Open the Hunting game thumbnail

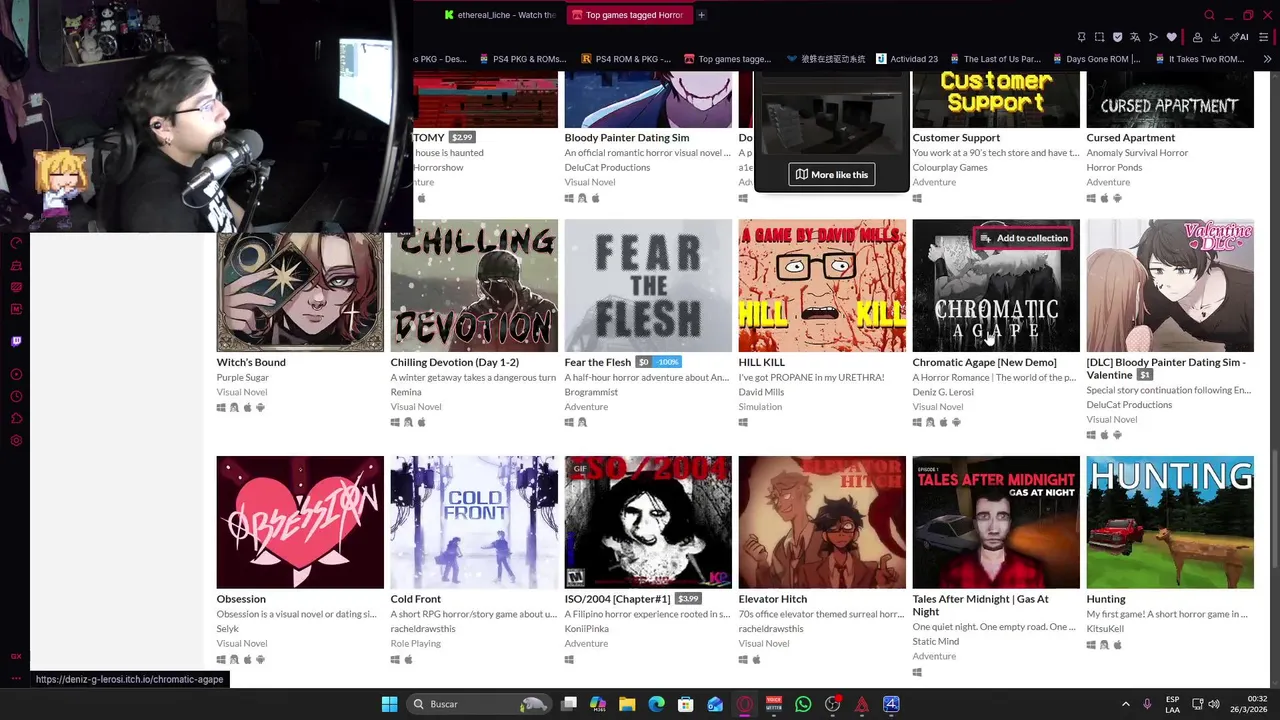click(1170, 522)
